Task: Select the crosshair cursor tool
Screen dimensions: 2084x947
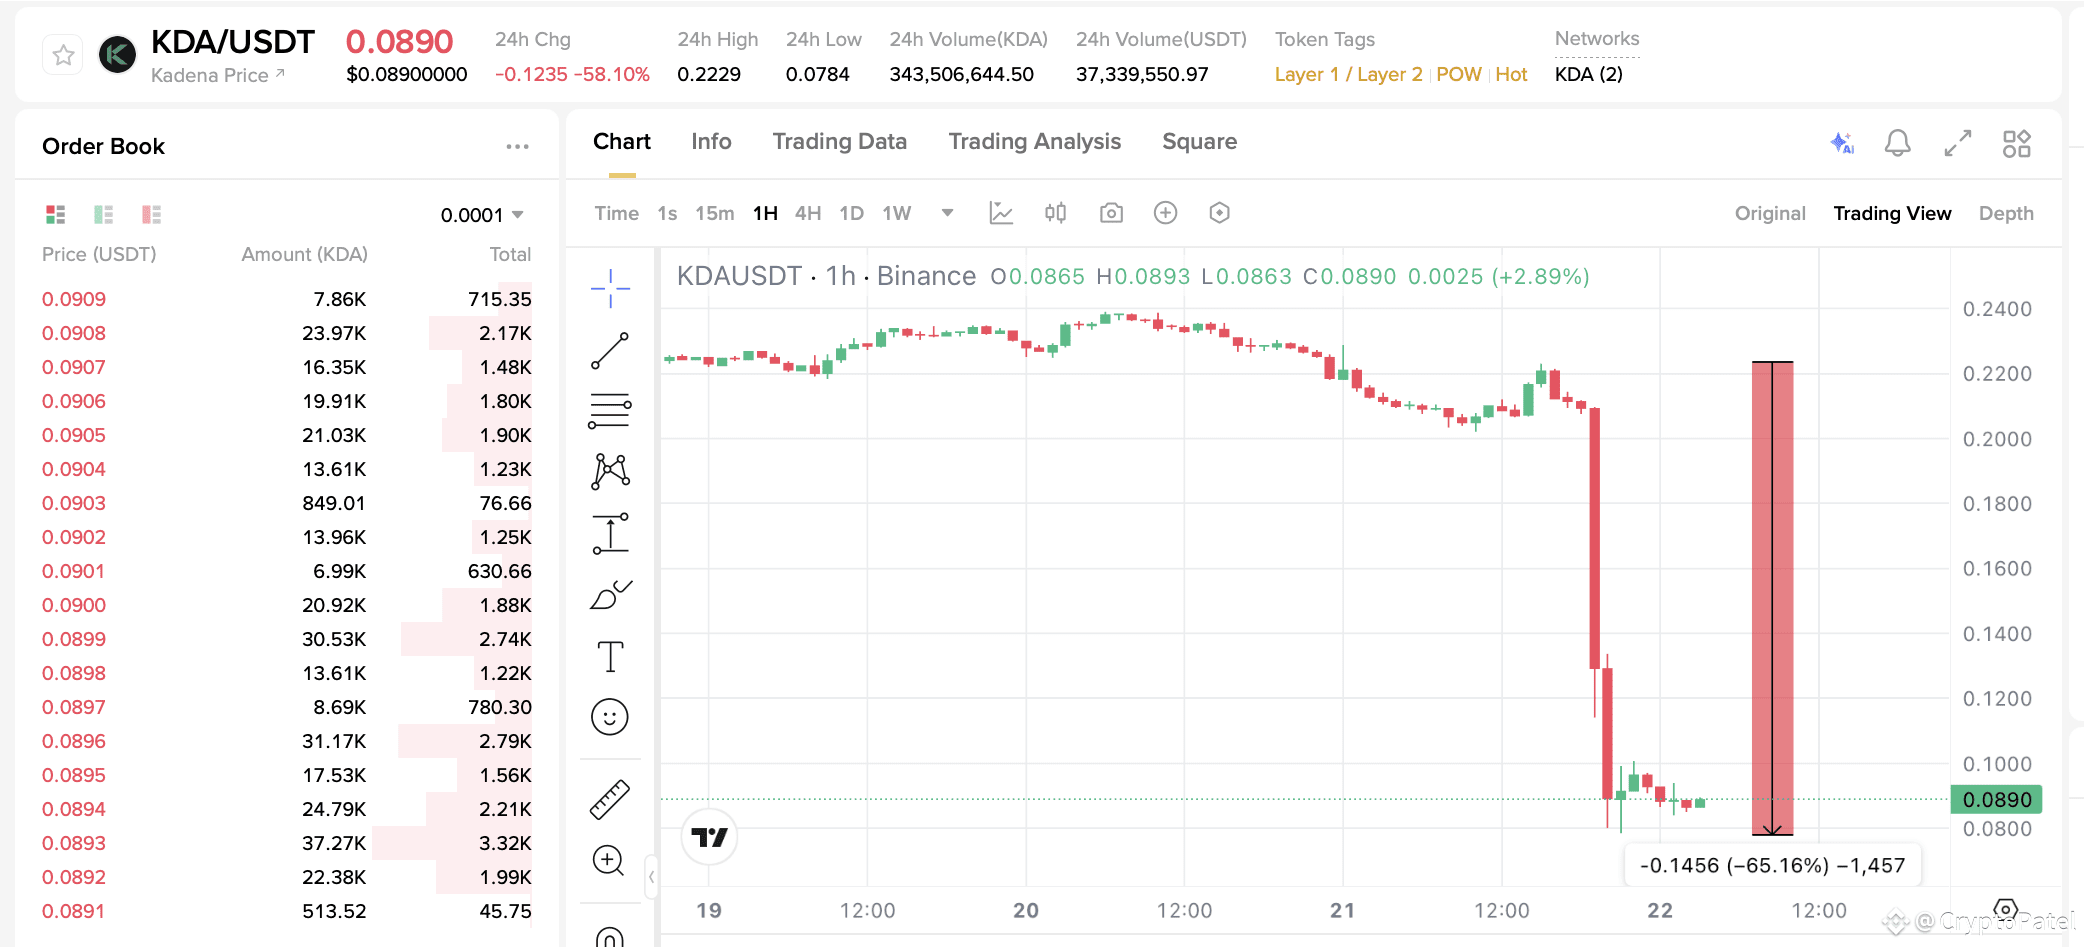Action: tap(609, 288)
